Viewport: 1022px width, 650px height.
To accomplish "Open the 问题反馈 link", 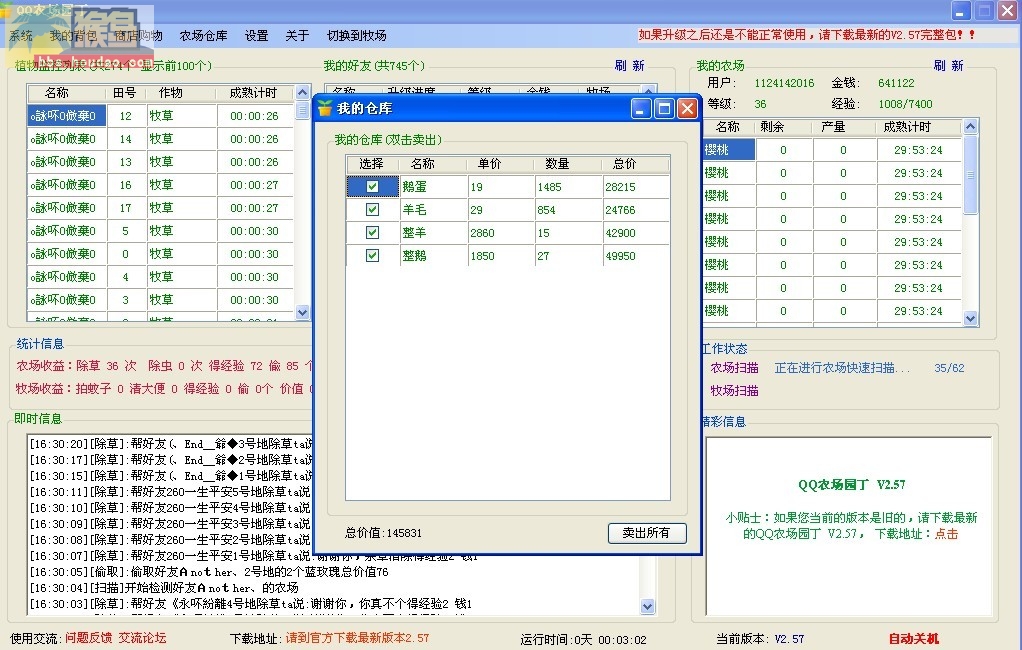I will 89,638.
